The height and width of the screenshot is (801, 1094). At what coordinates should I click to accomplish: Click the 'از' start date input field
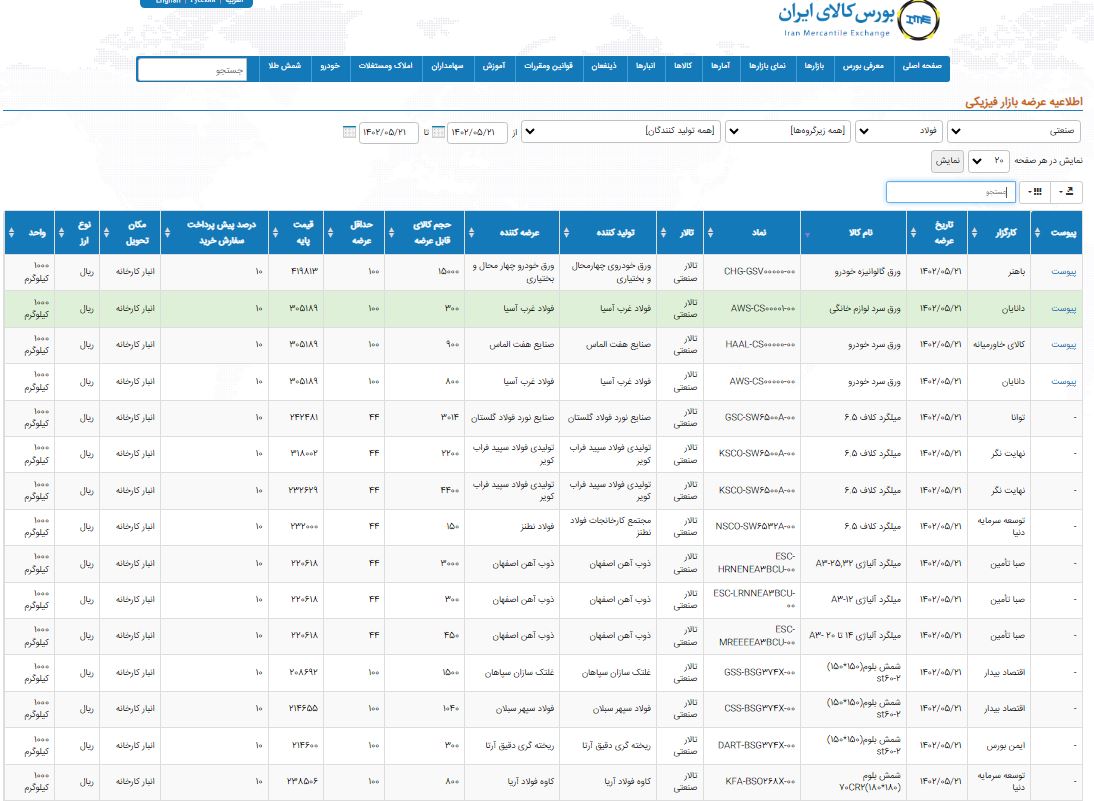[x=477, y=132]
